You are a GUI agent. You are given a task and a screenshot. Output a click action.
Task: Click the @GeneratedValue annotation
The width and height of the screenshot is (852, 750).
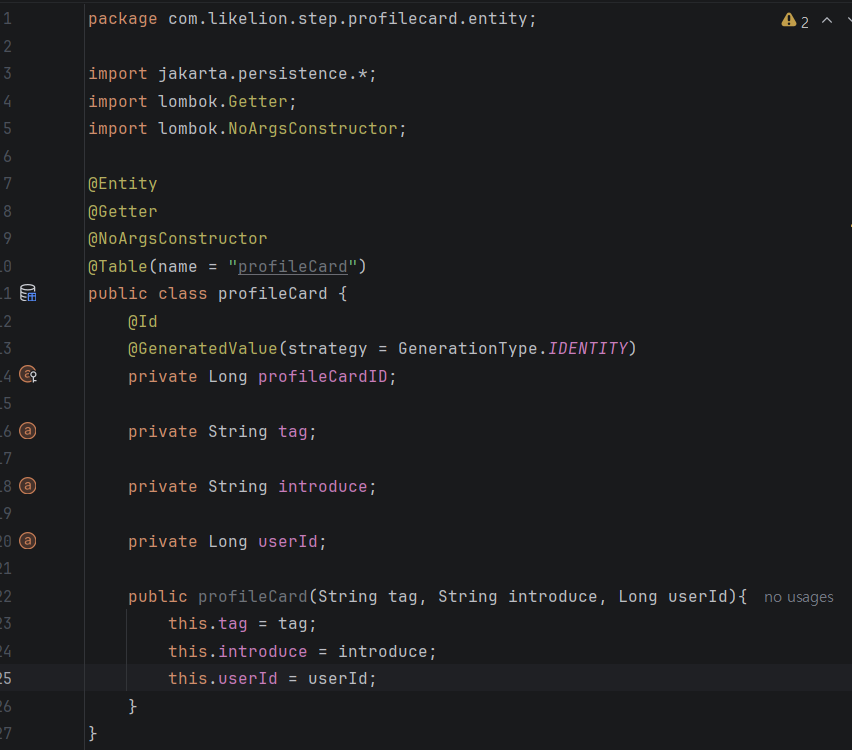[x=203, y=348]
